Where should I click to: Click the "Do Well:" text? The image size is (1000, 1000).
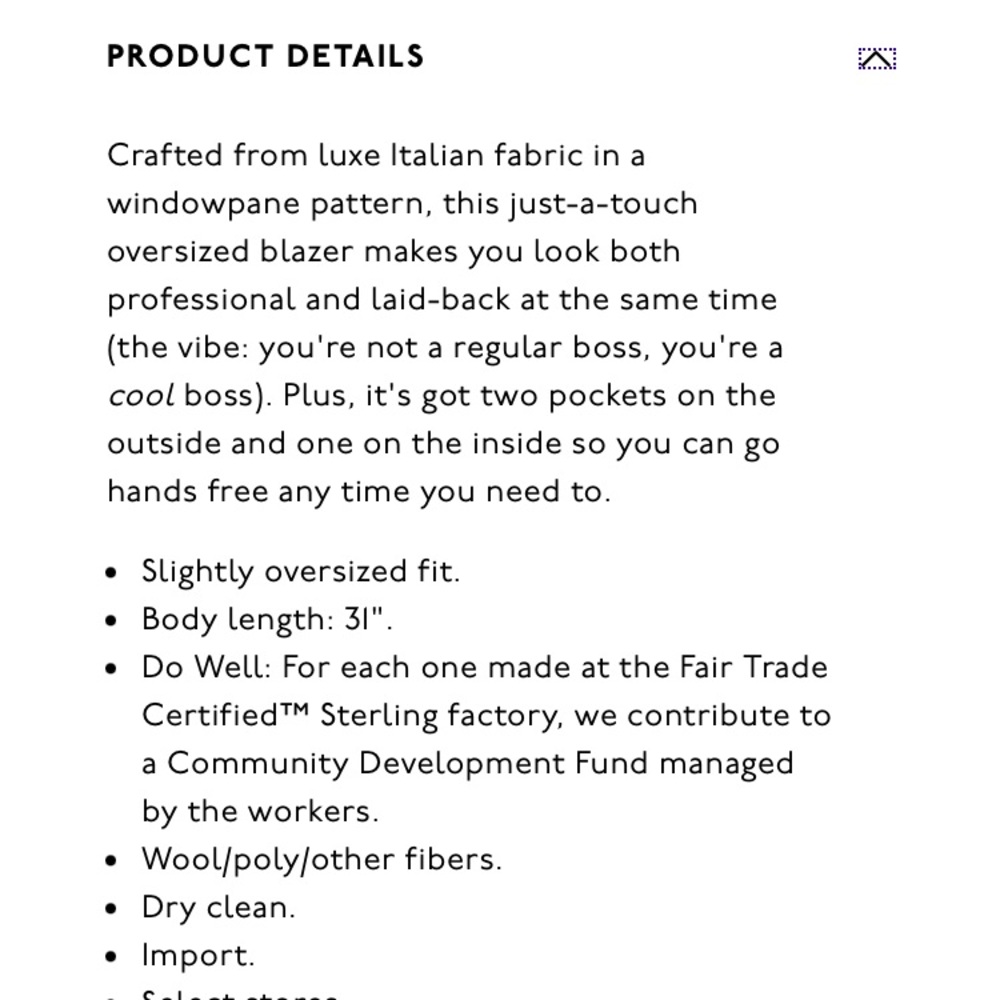[x=207, y=667]
